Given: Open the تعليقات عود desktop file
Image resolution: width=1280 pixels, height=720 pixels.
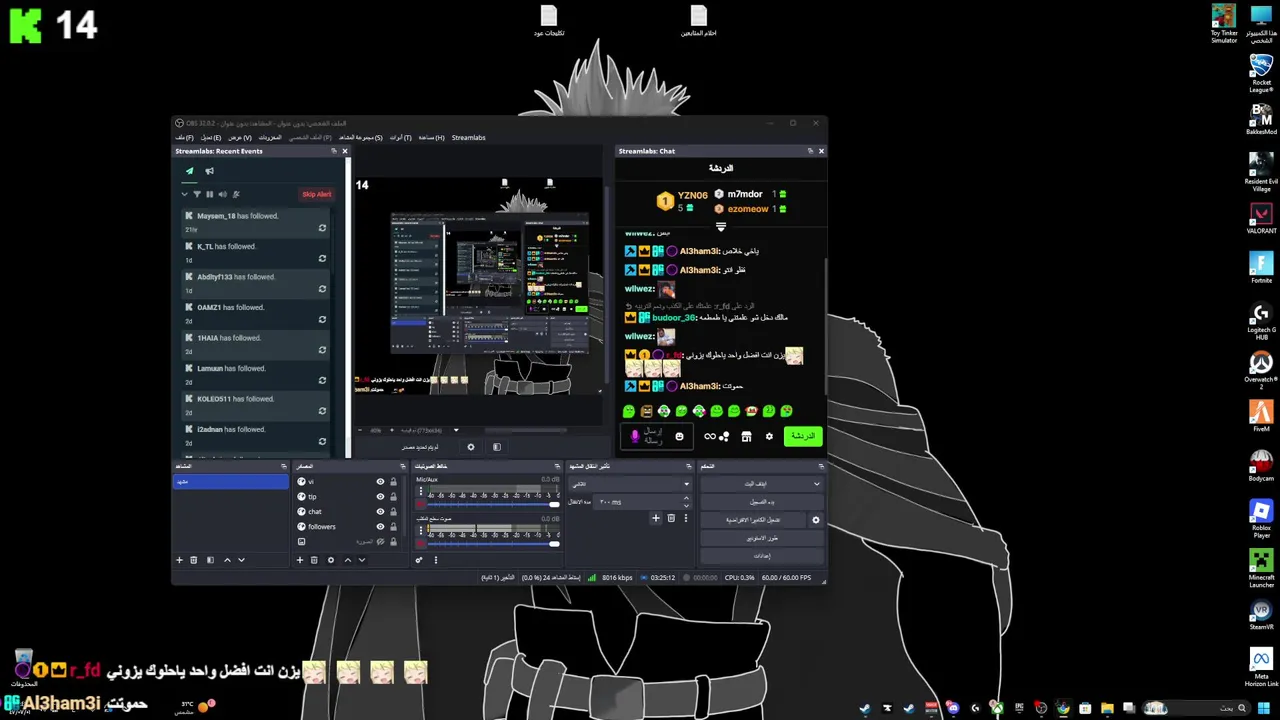Looking at the screenshot, I should 548,21.
